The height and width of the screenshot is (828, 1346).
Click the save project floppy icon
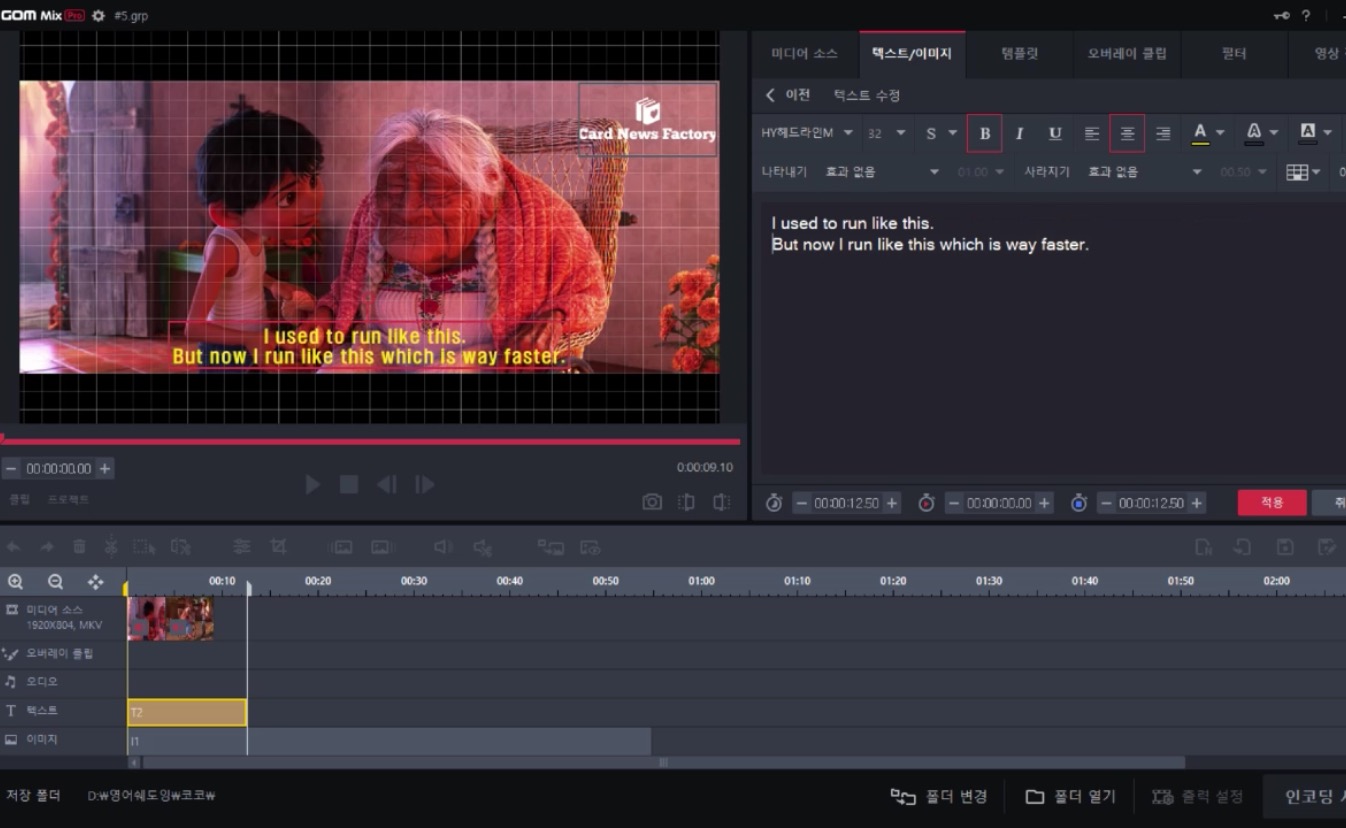1285,547
